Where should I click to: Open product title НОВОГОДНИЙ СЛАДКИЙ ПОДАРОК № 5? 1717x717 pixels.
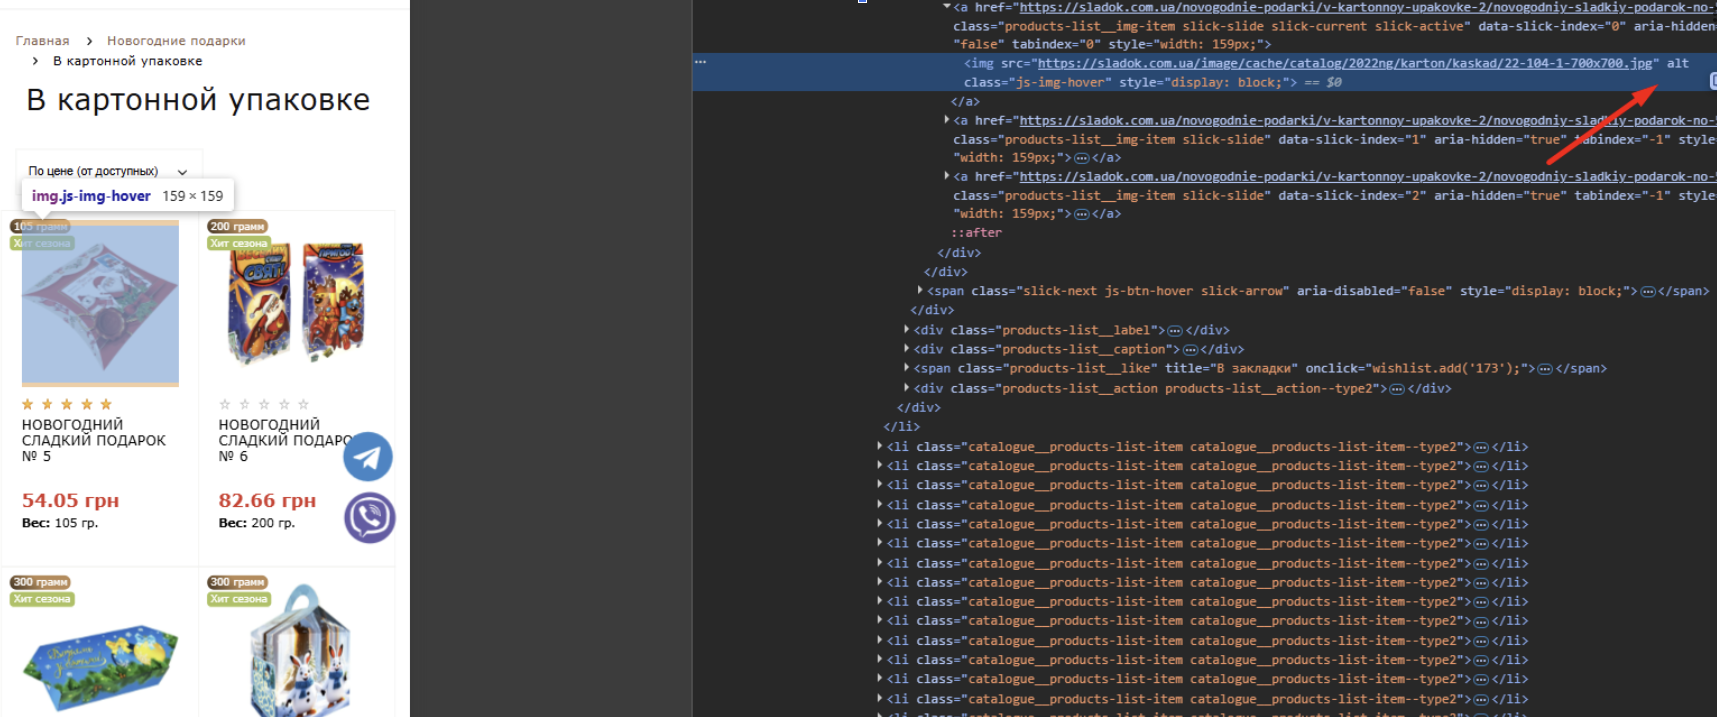94,440
